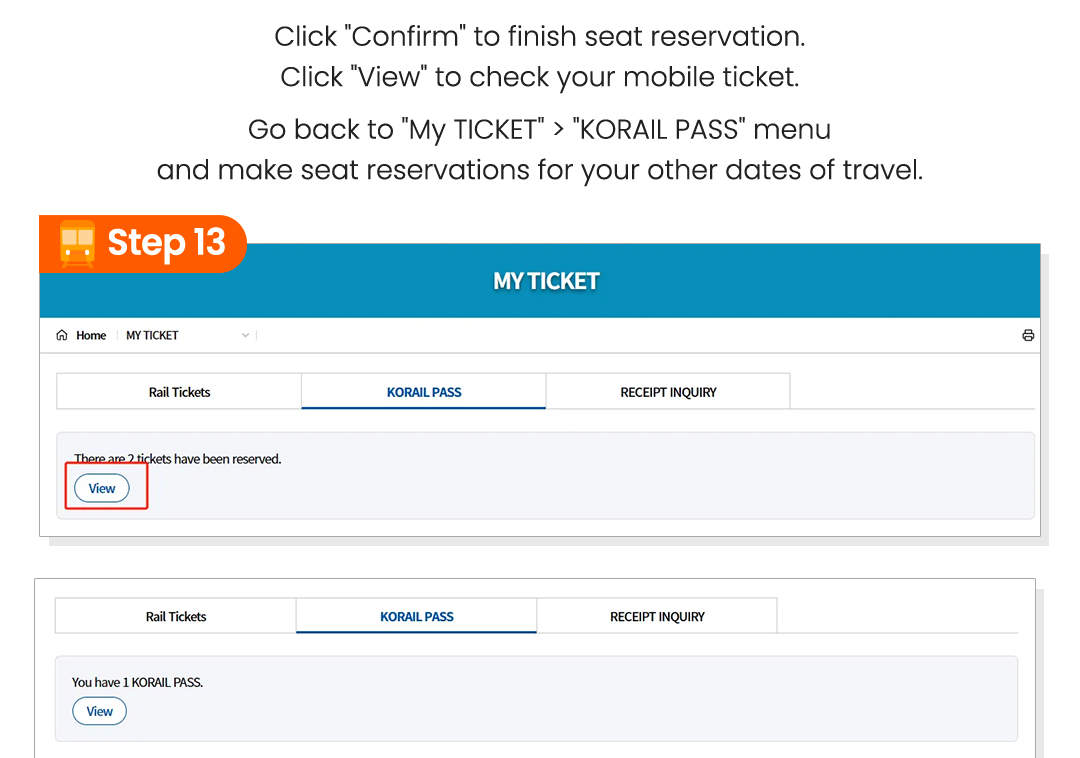The width and height of the screenshot is (1080, 758).
Task: Select KORAIL PASS in the lower panel
Action: (x=415, y=617)
